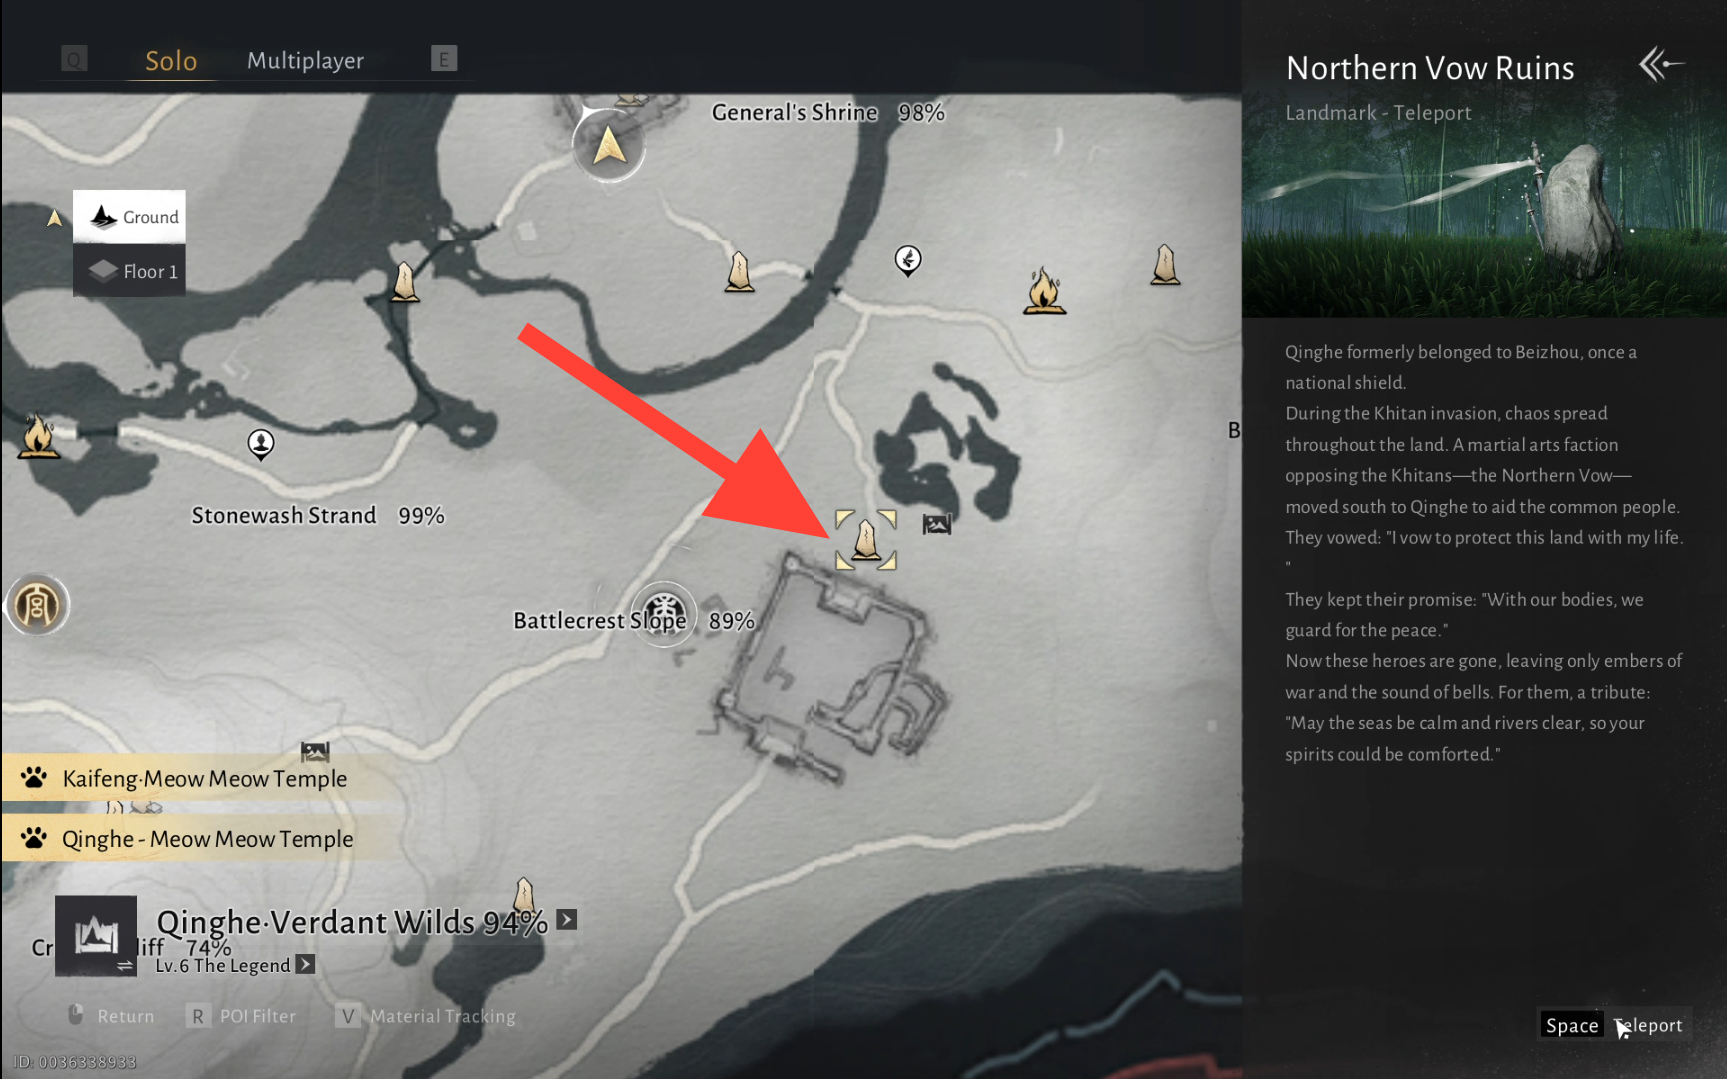Collapse the Northern Vow Ruins detail panel
Screen dimensions: 1727x1079
[x=1661, y=65]
